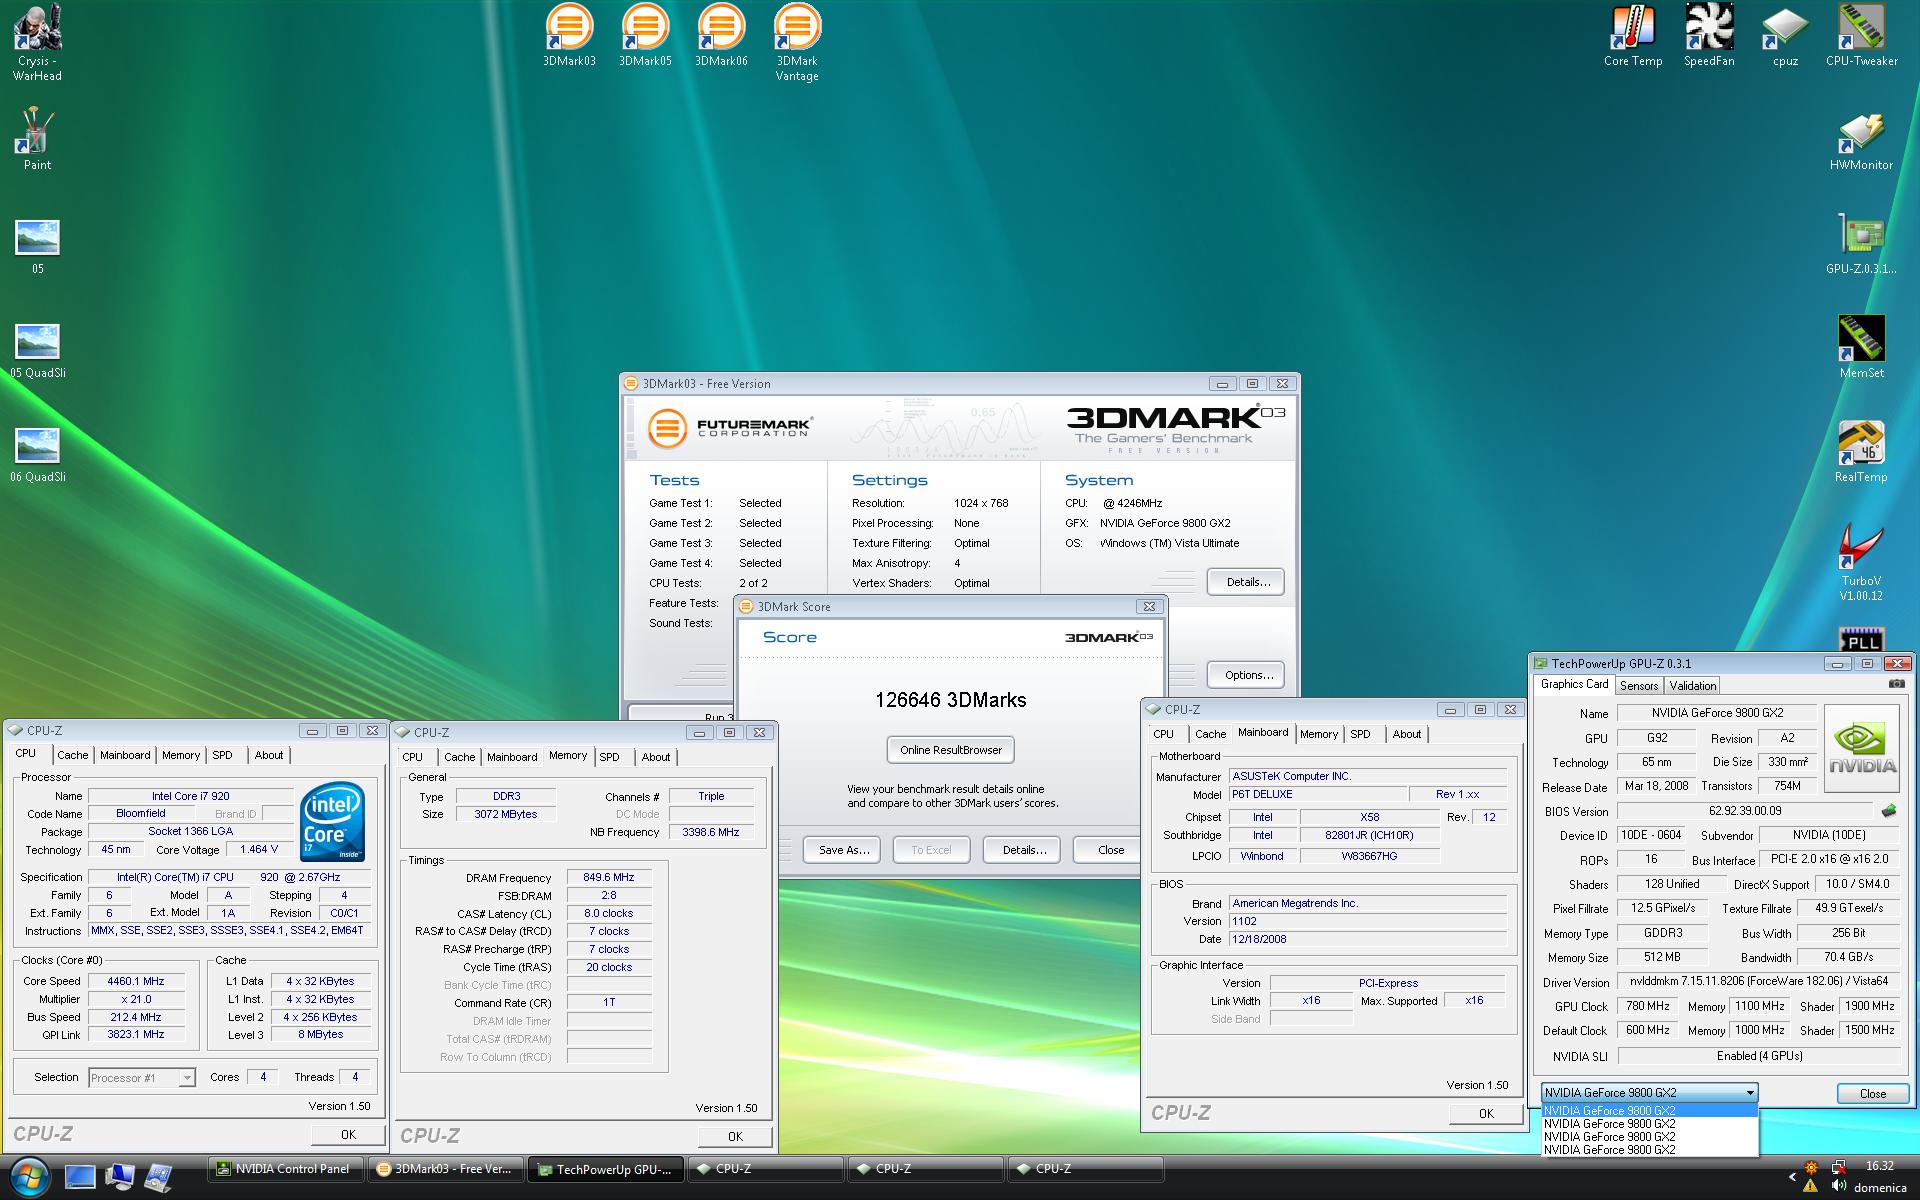The image size is (1920, 1200).
Task: Switch to Validation tab in GPU-Z
Action: tap(1692, 685)
